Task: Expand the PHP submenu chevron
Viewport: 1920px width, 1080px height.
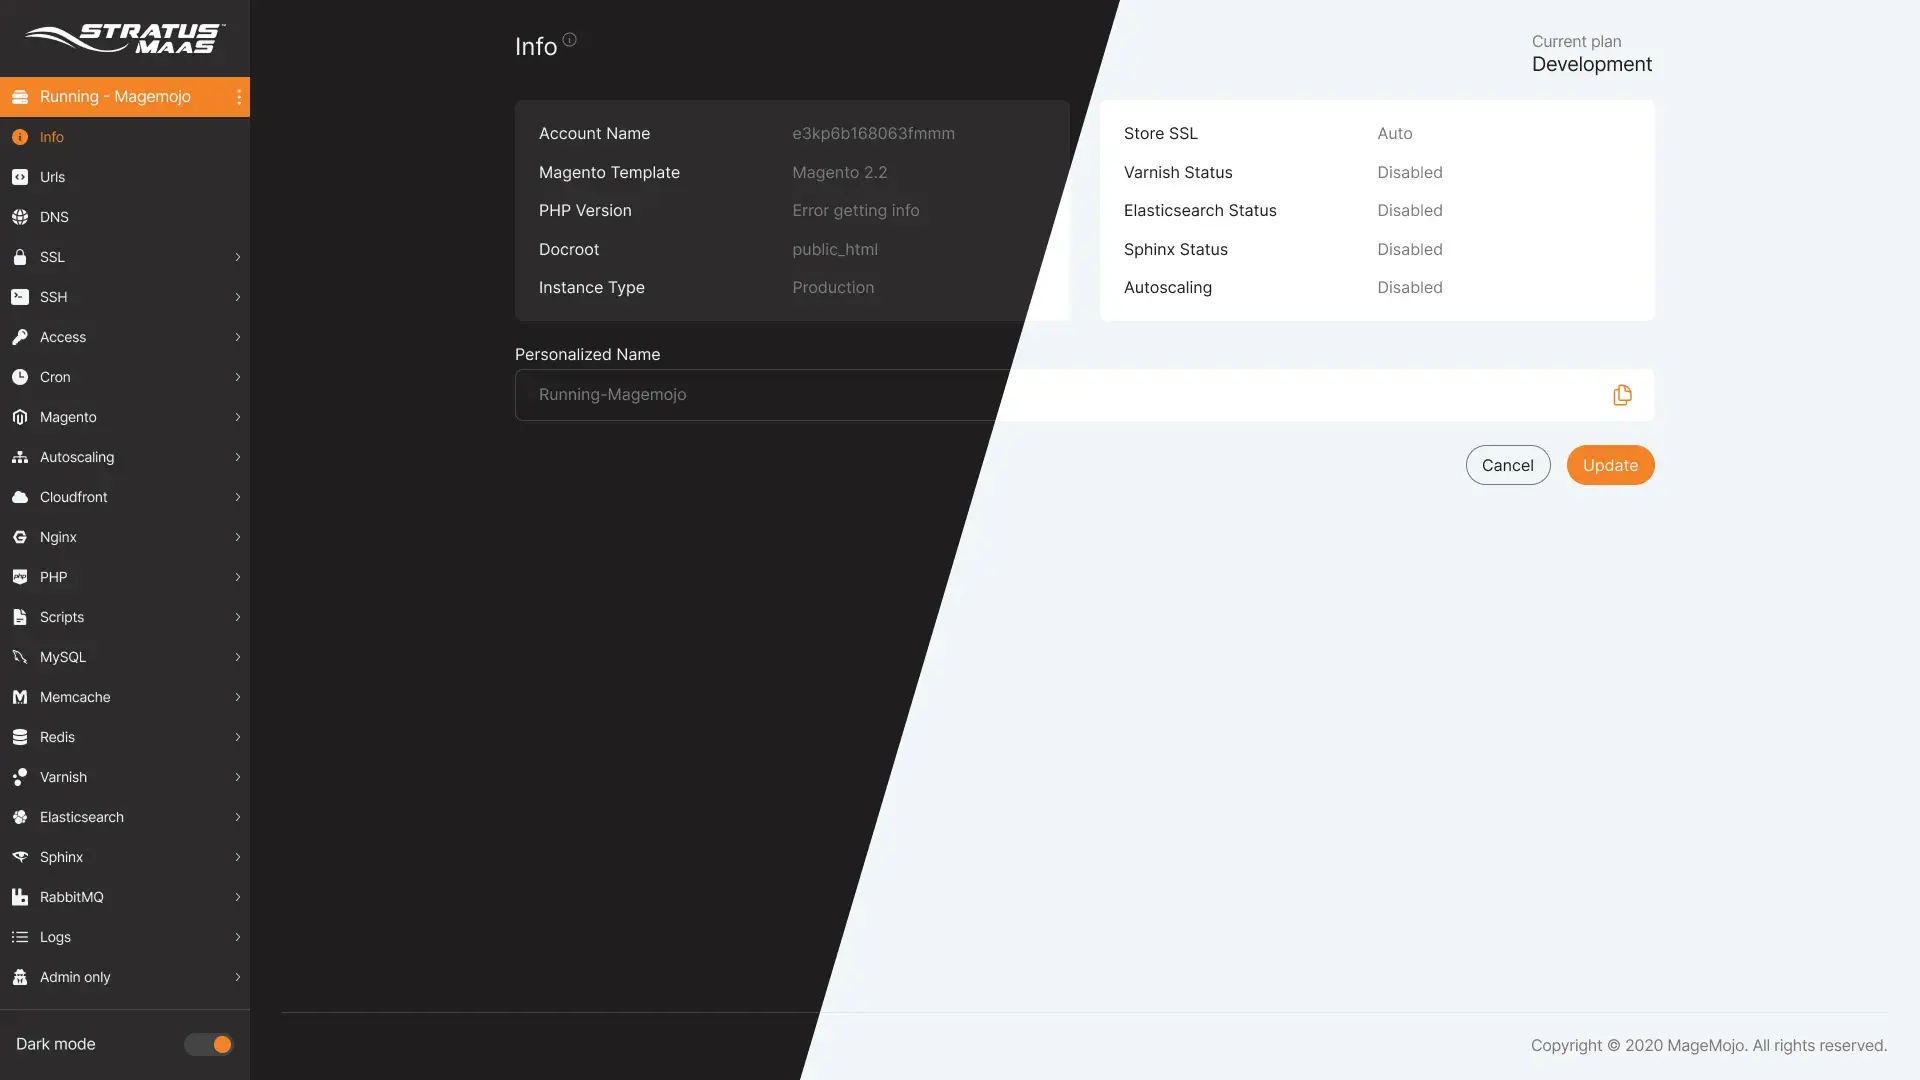Action: 238,577
